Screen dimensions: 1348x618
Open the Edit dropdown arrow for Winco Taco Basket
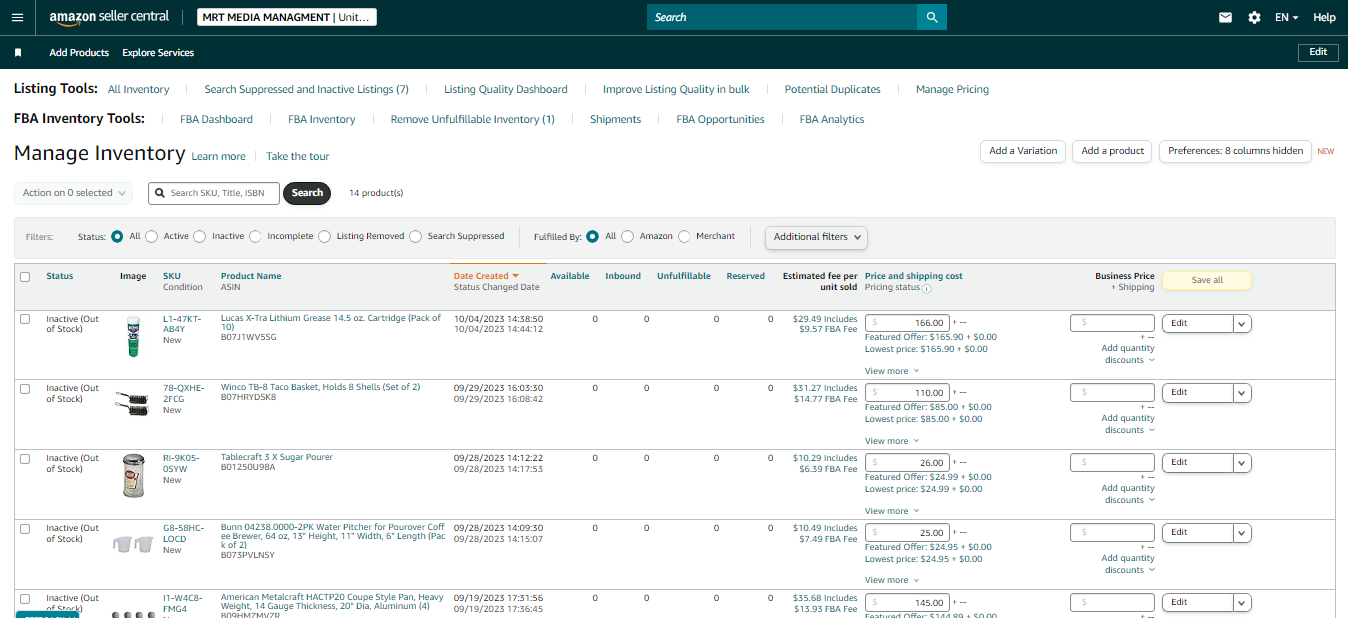point(1242,393)
